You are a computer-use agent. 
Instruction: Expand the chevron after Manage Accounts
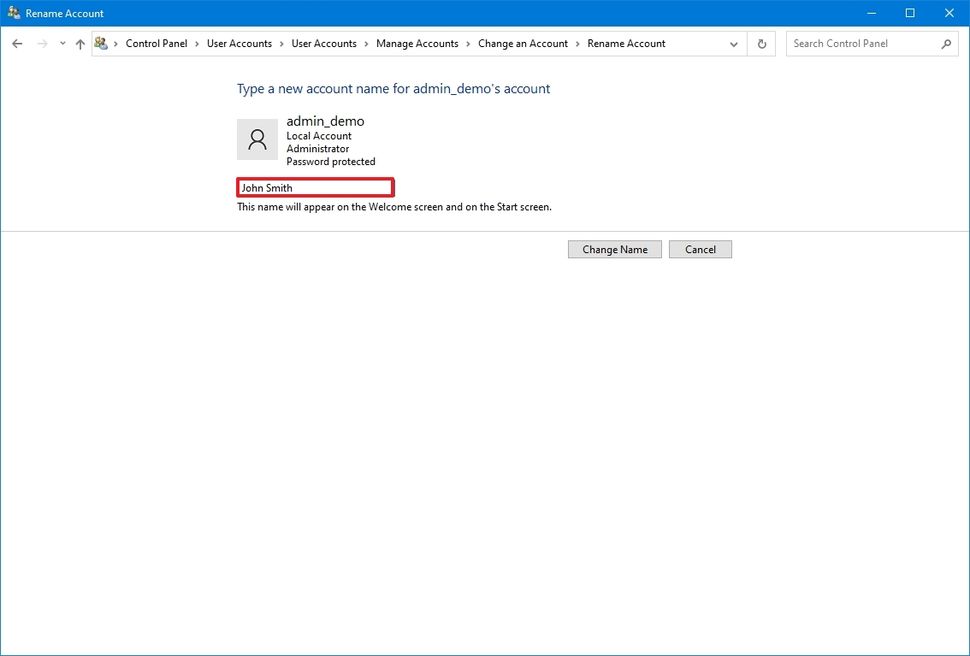(467, 43)
